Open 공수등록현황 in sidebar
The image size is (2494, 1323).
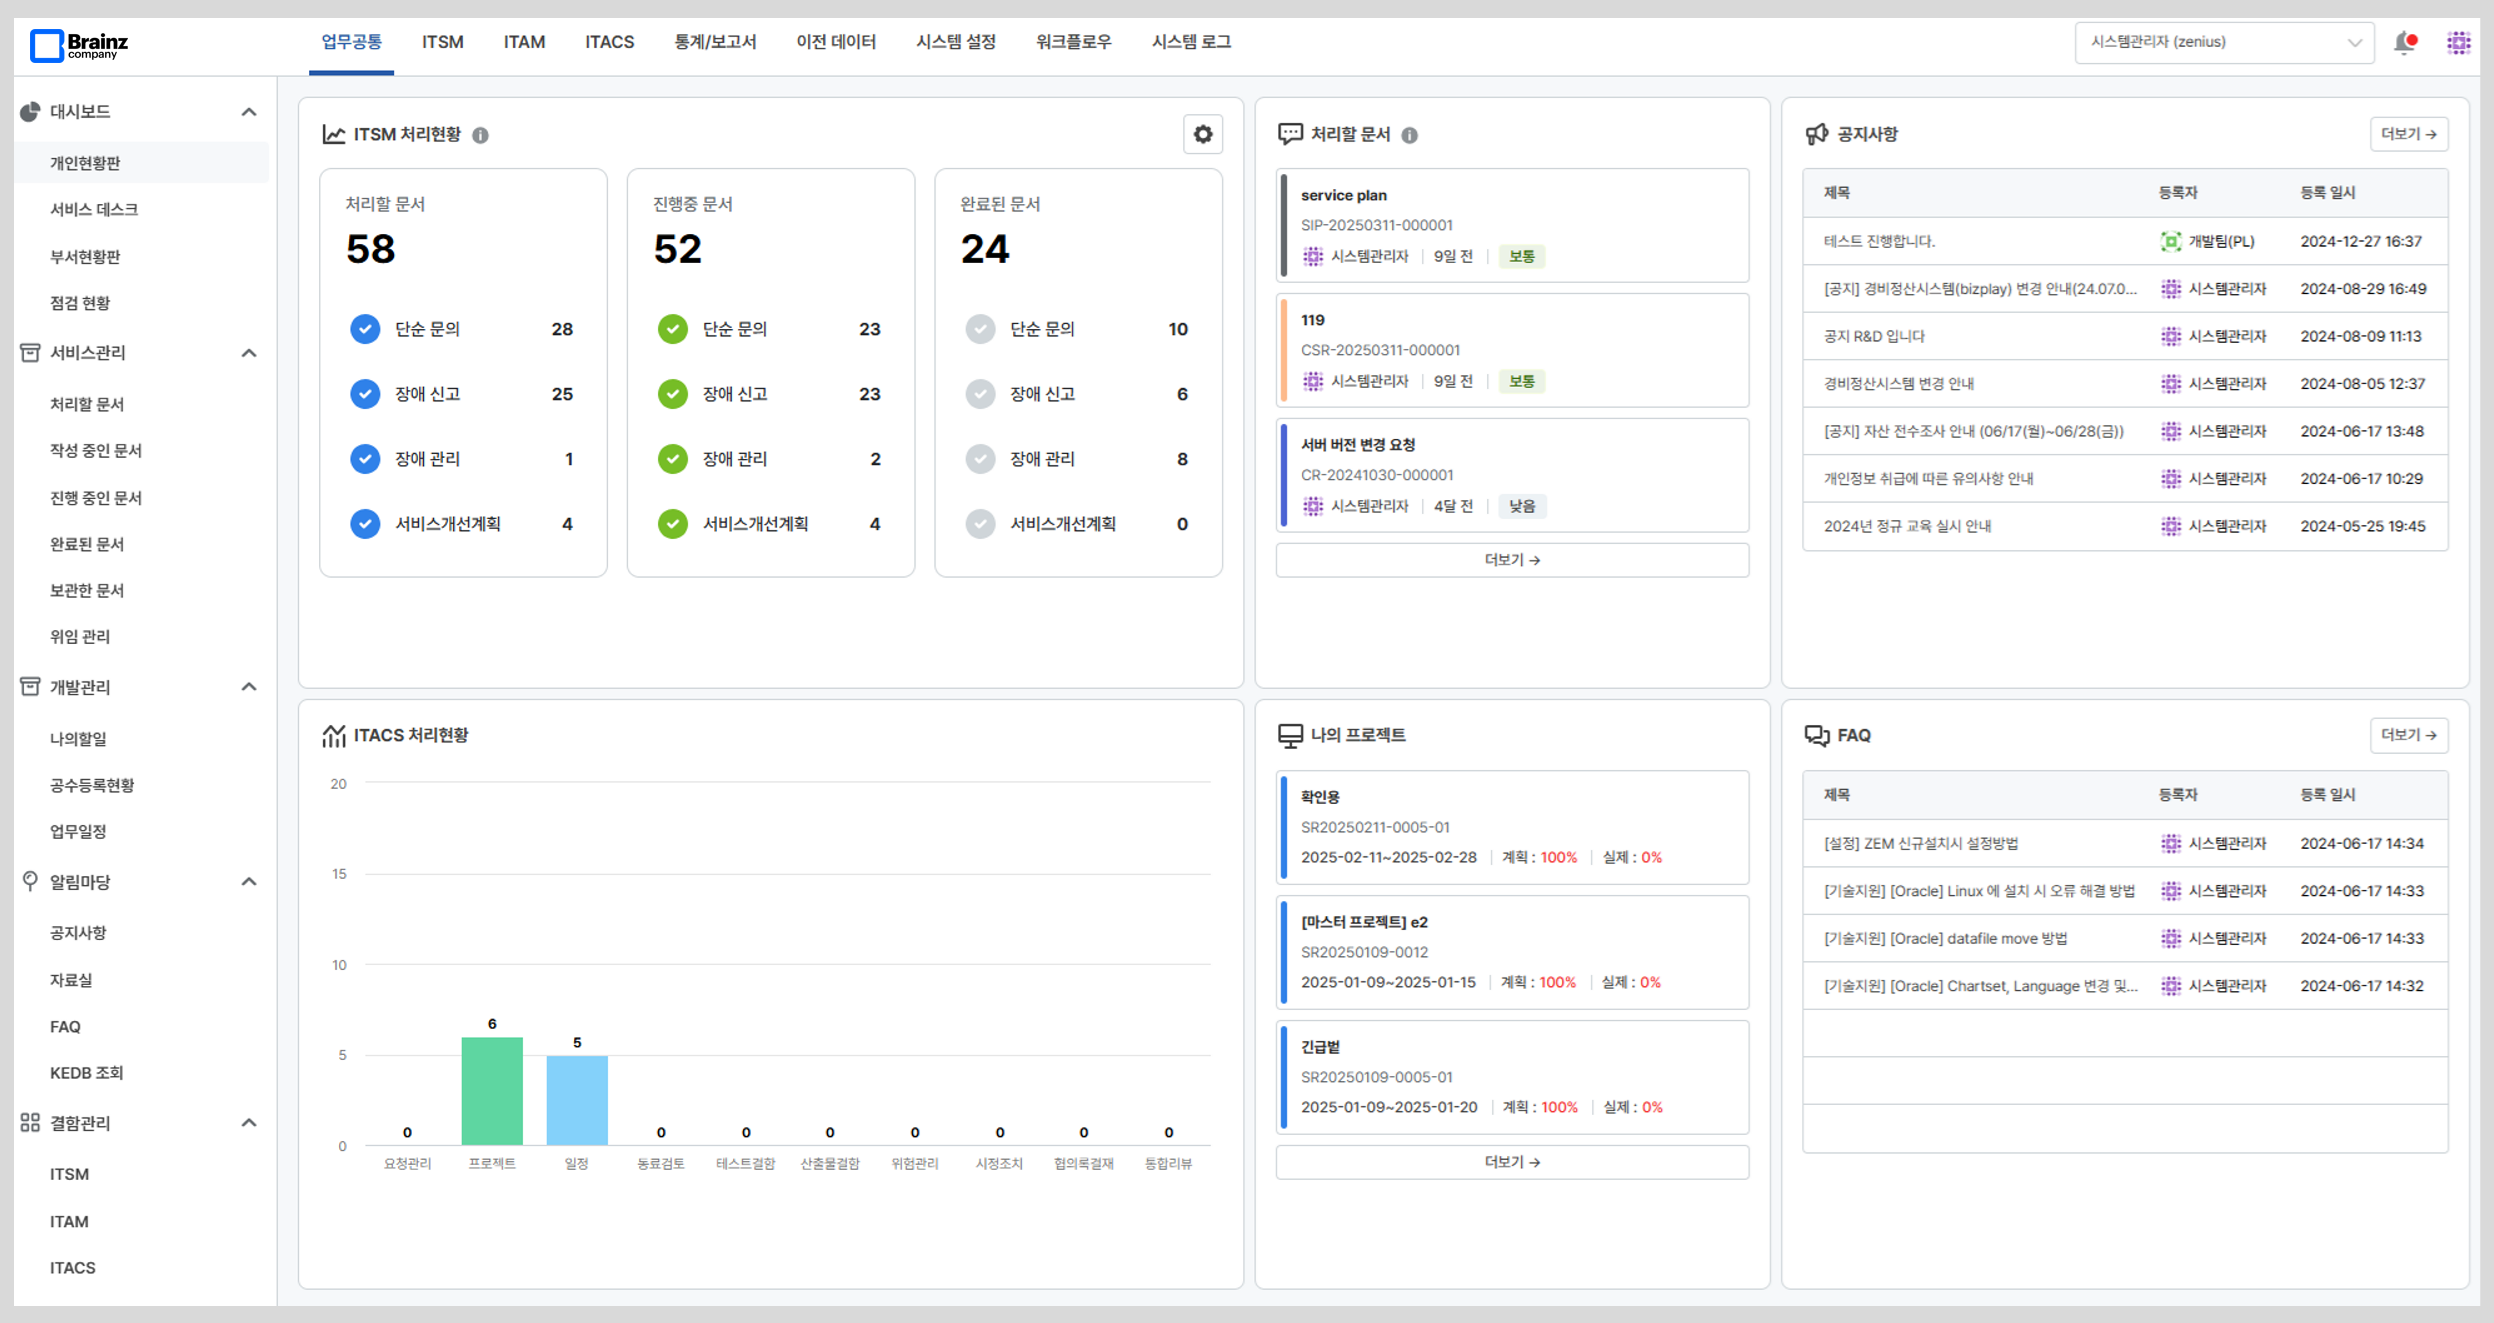(92, 785)
